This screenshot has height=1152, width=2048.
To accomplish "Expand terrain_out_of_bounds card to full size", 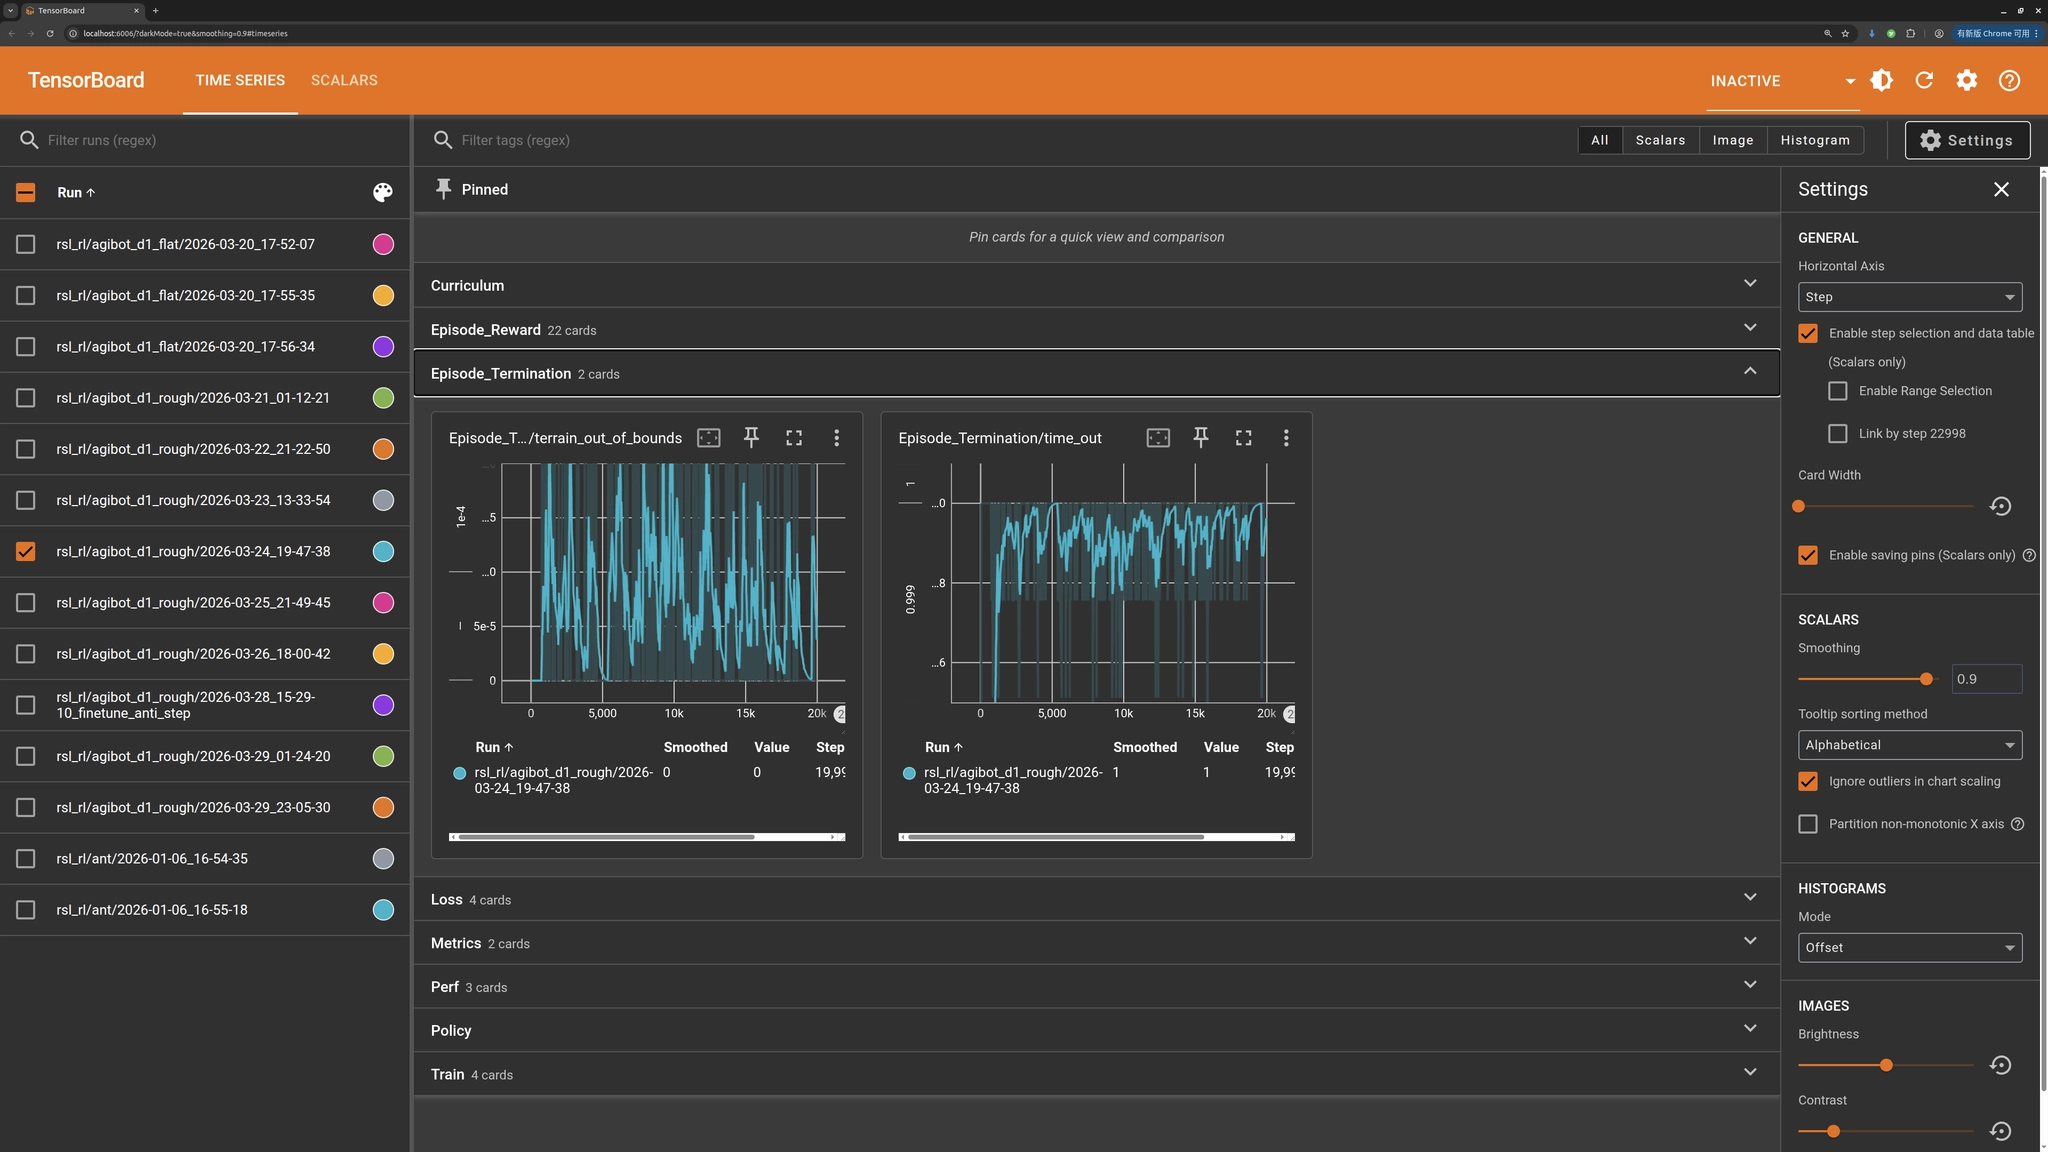I will pyautogui.click(x=794, y=438).
